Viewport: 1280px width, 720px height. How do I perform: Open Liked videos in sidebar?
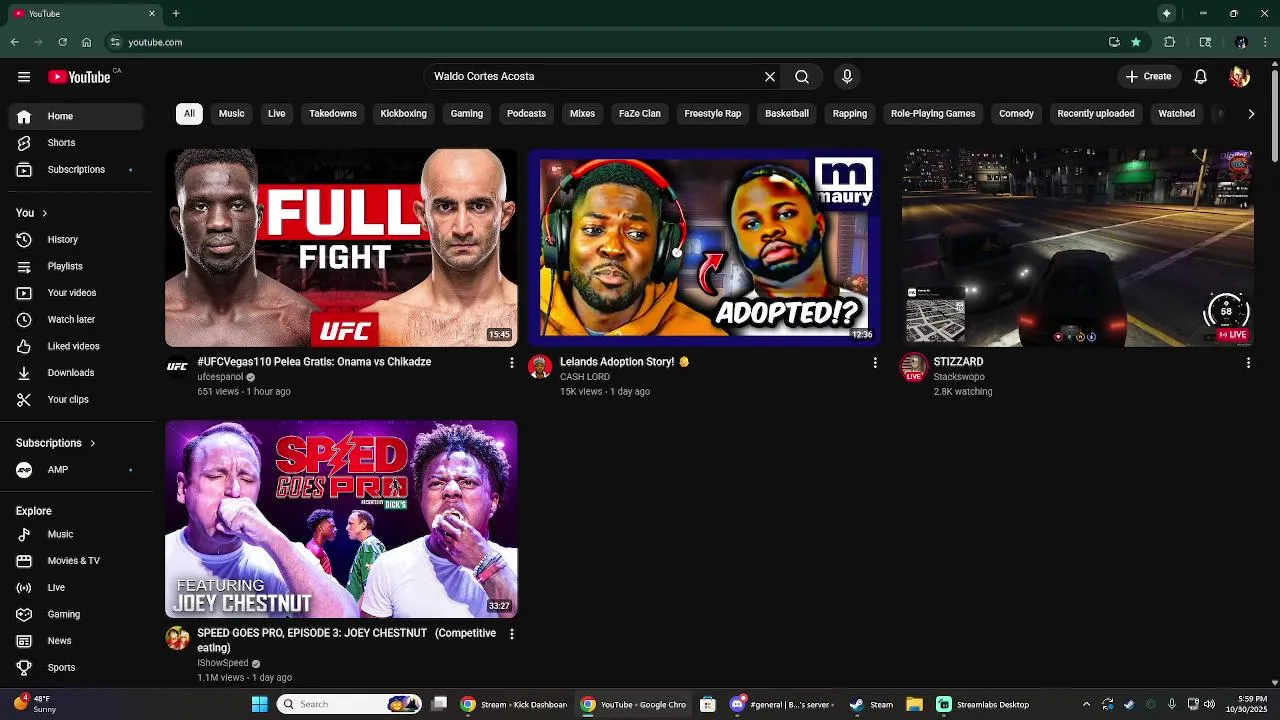[x=76, y=346]
